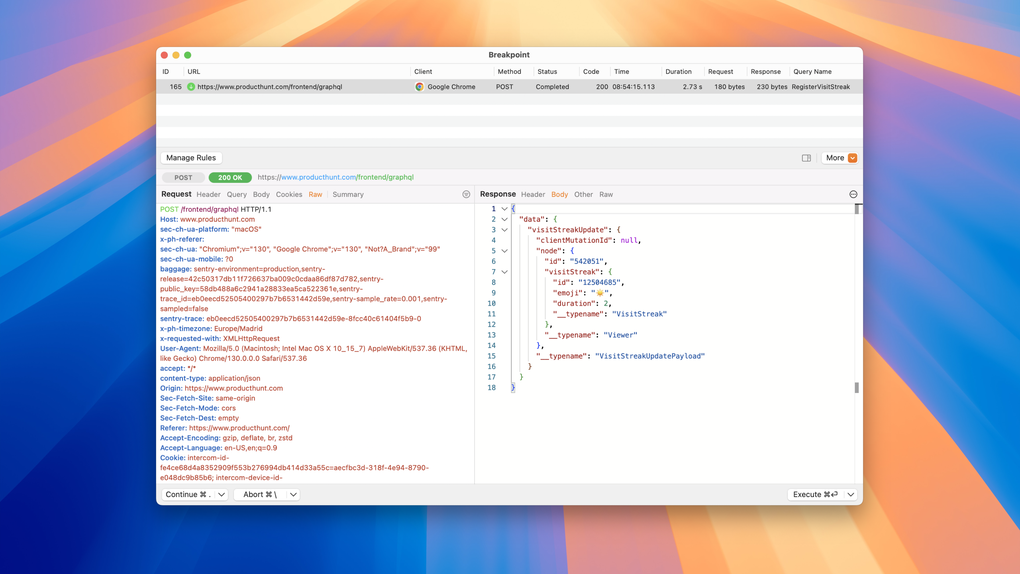Image resolution: width=1020 pixels, height=574 pixels.
Task: Click the POST method pill
Action: [x=183, y=178]
